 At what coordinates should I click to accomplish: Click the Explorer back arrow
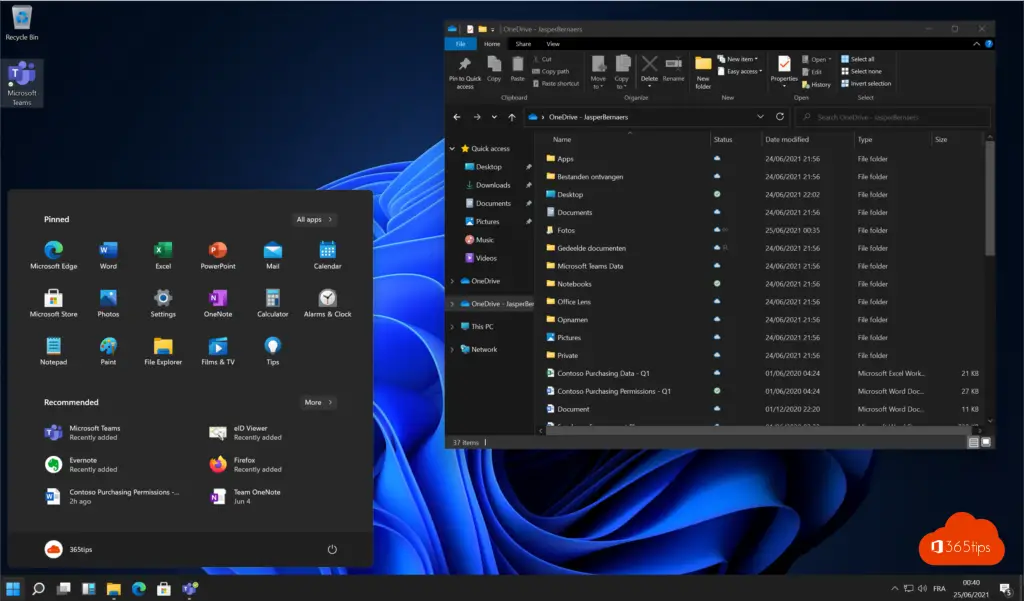coord(457,117)
